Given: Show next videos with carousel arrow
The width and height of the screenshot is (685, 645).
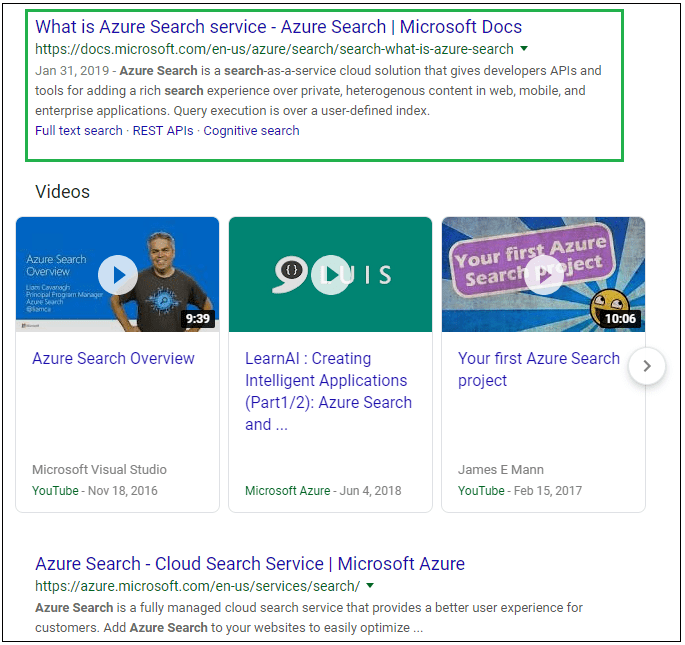Looking at the screenshot, I should pos(647,366).
